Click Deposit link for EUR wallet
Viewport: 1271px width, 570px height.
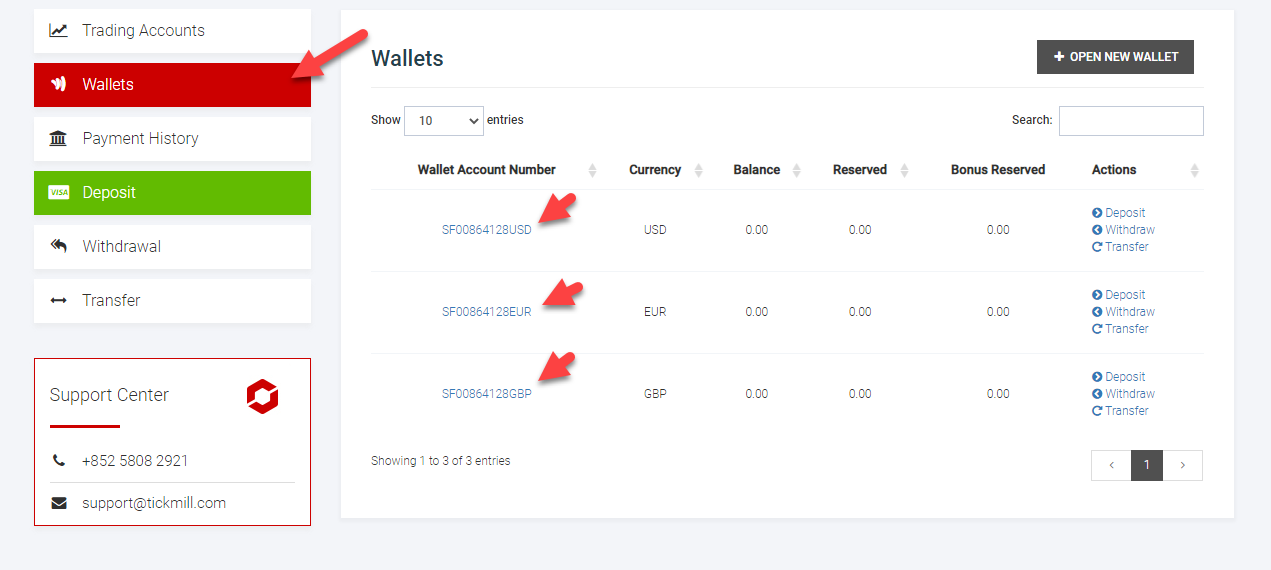pos(1119,295)
